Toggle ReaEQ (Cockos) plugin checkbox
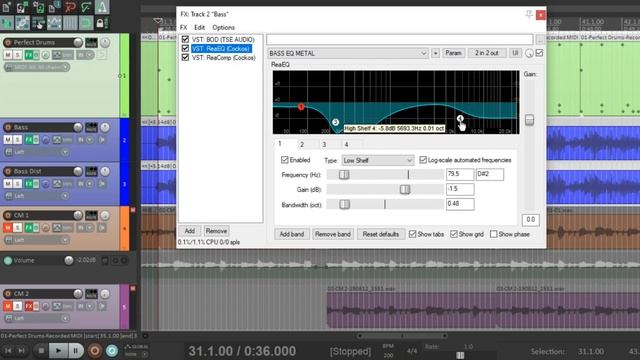 tap(185, 49)
